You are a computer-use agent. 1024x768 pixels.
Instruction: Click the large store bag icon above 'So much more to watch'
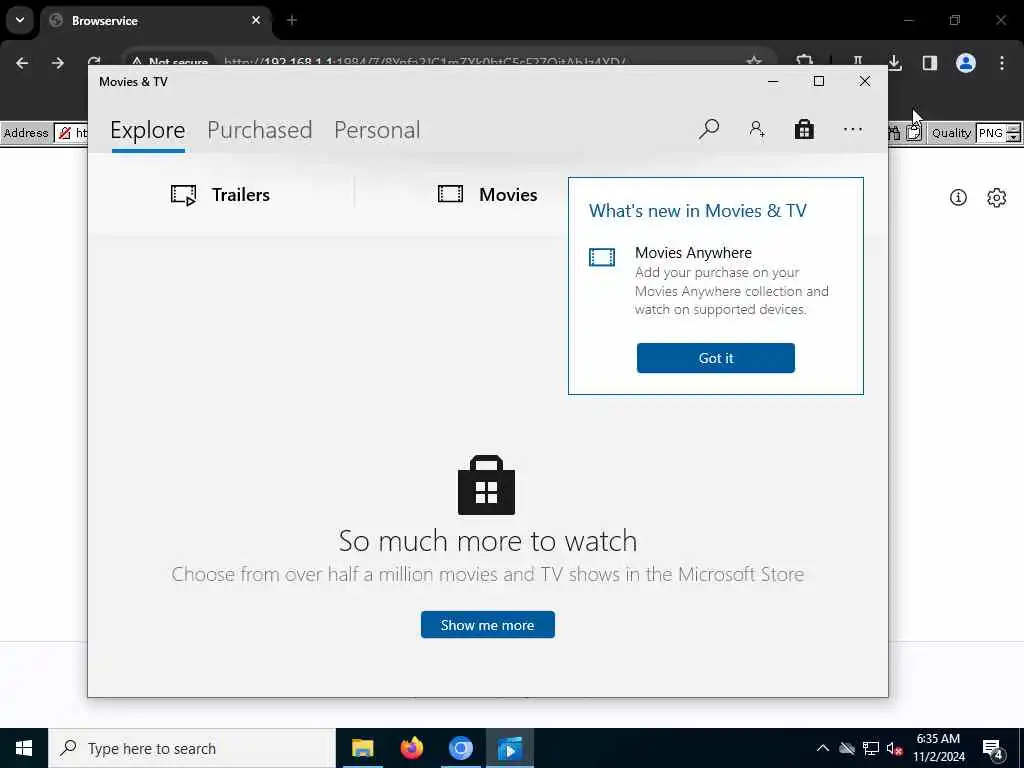point(487,485)
